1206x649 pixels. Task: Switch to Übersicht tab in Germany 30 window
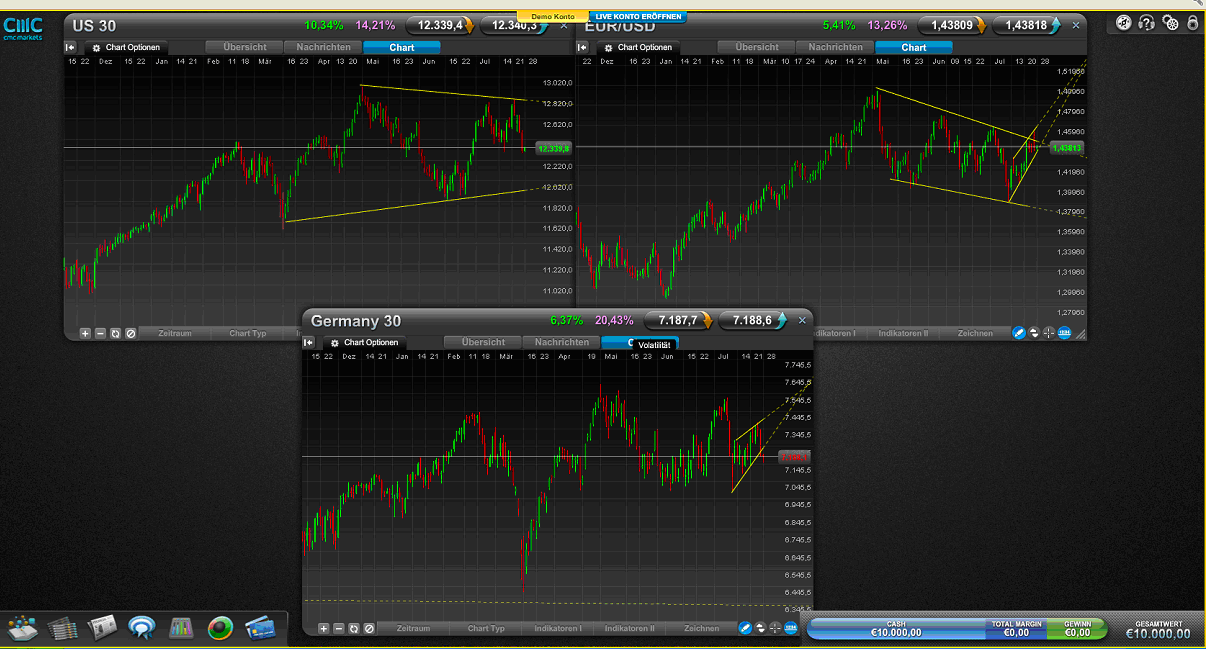[484, 342]
